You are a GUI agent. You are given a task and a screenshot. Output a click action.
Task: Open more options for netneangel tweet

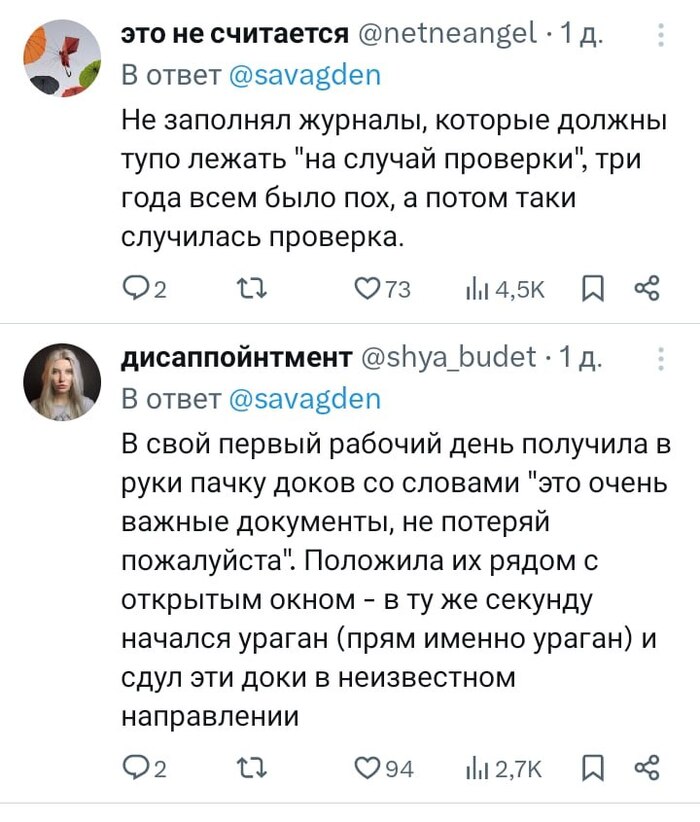pyautogui.click(x=660, y=37)
